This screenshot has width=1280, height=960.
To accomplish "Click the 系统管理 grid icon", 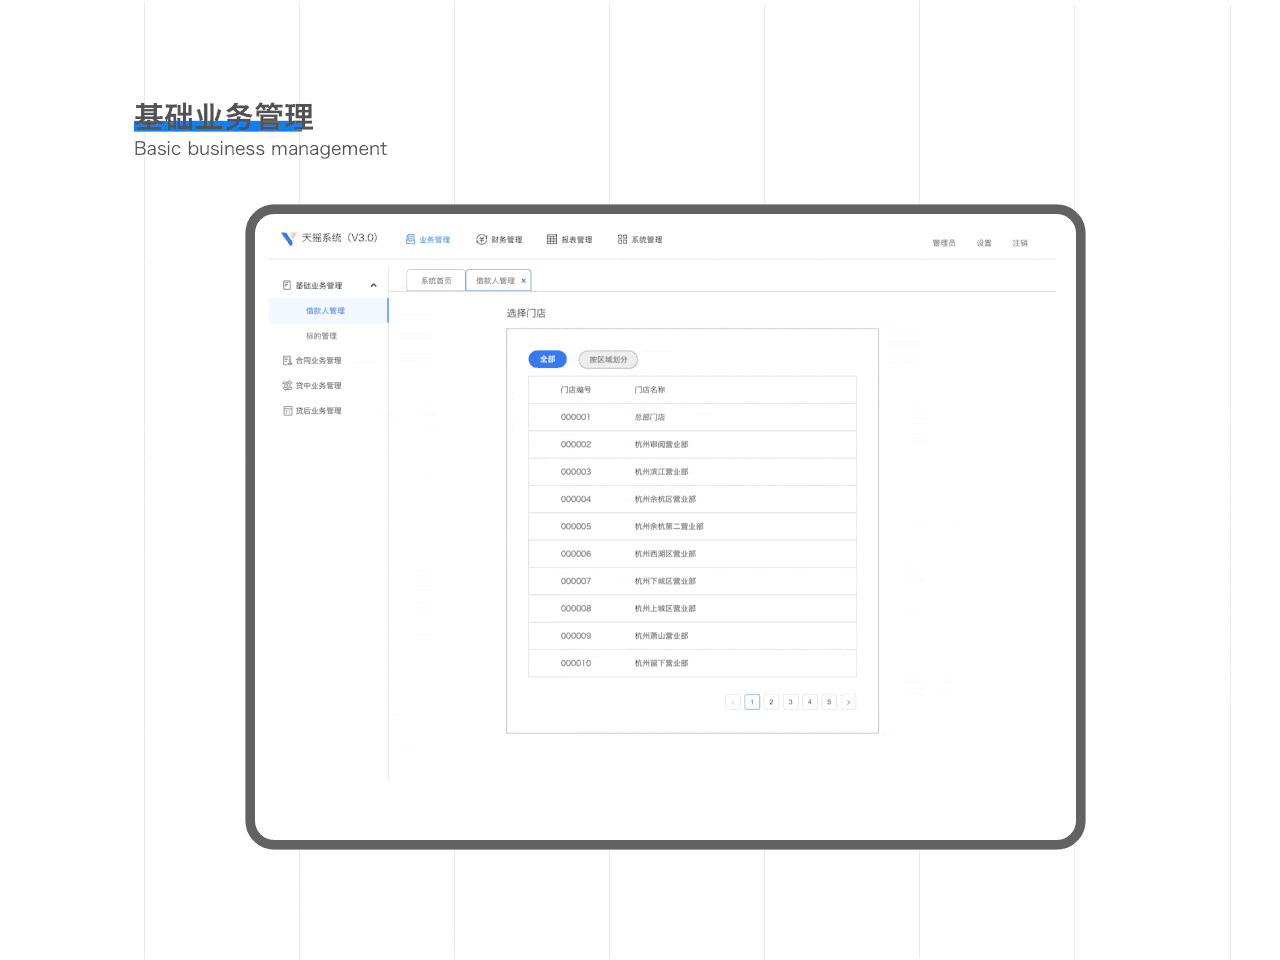I will coord(622,239).
